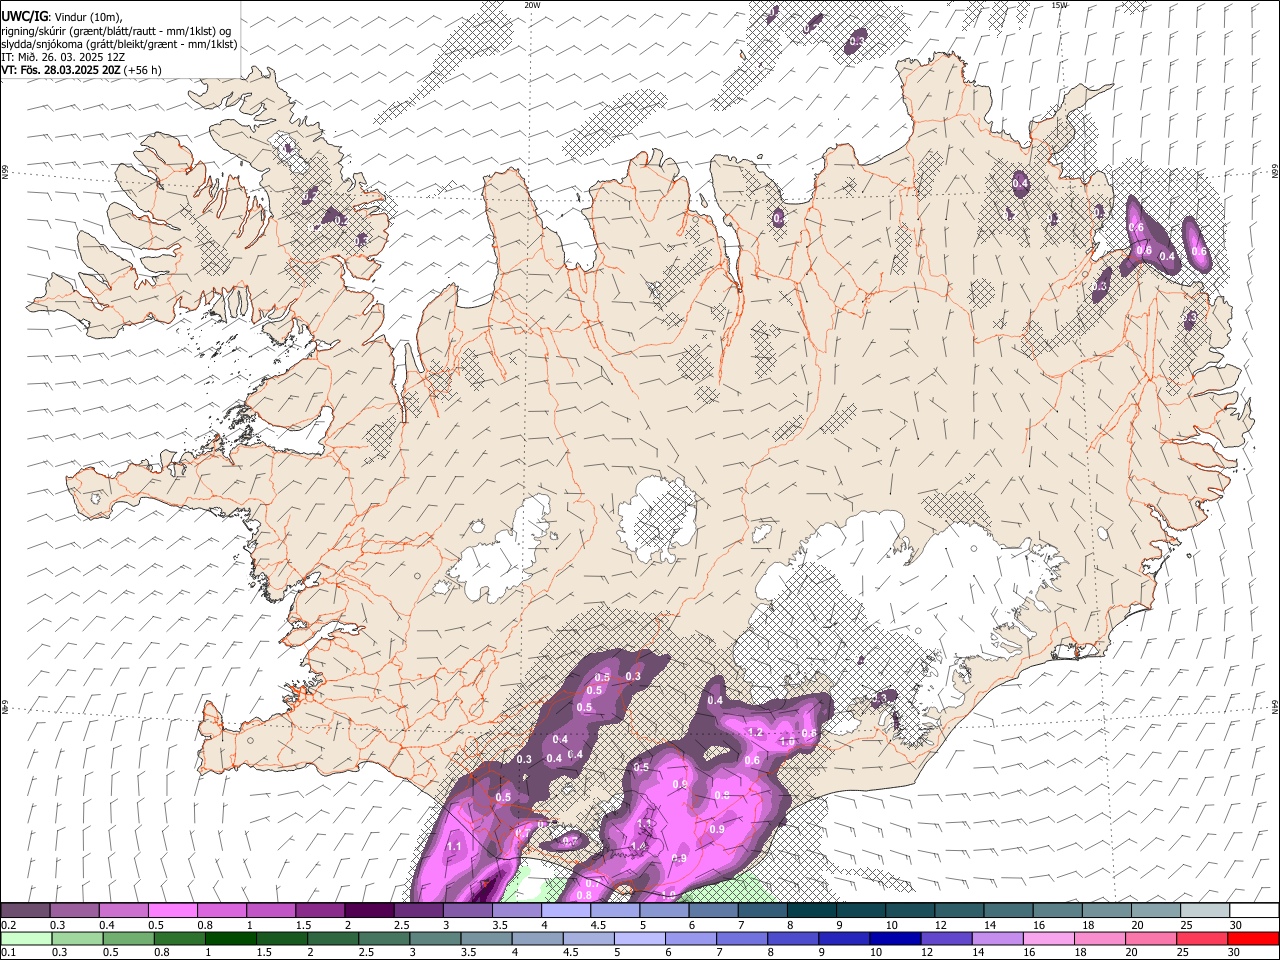1280x960 pixels.
Task: Click the grey-green 3 rain legend swatch
Action: (x=435, y=938)
